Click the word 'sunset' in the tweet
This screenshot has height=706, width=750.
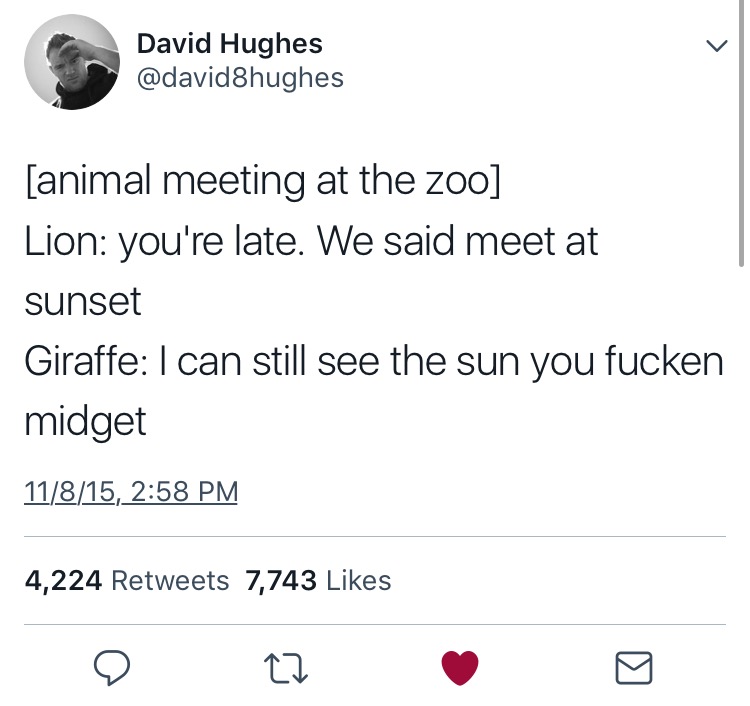84,301
